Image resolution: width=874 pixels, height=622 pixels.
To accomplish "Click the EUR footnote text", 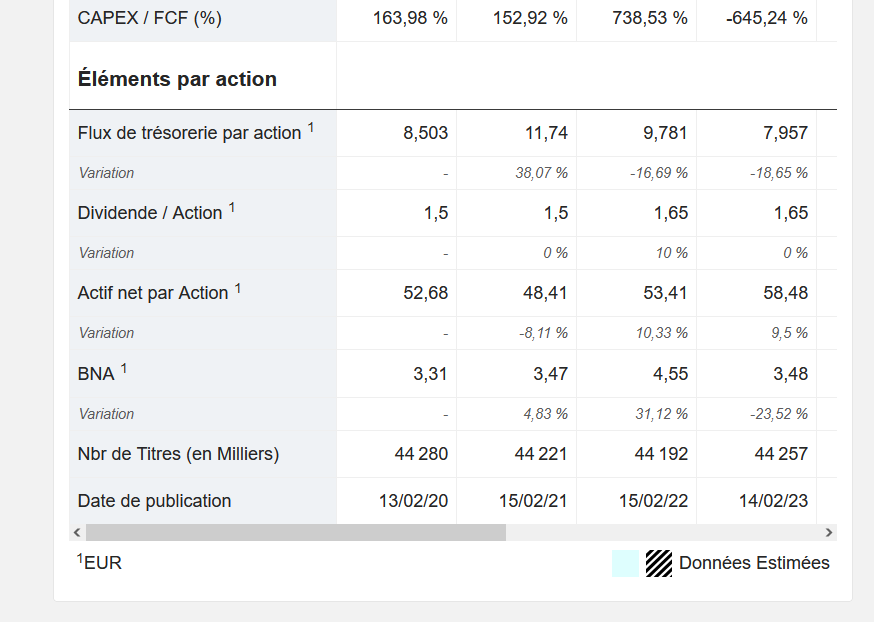I will click(102, 563).
